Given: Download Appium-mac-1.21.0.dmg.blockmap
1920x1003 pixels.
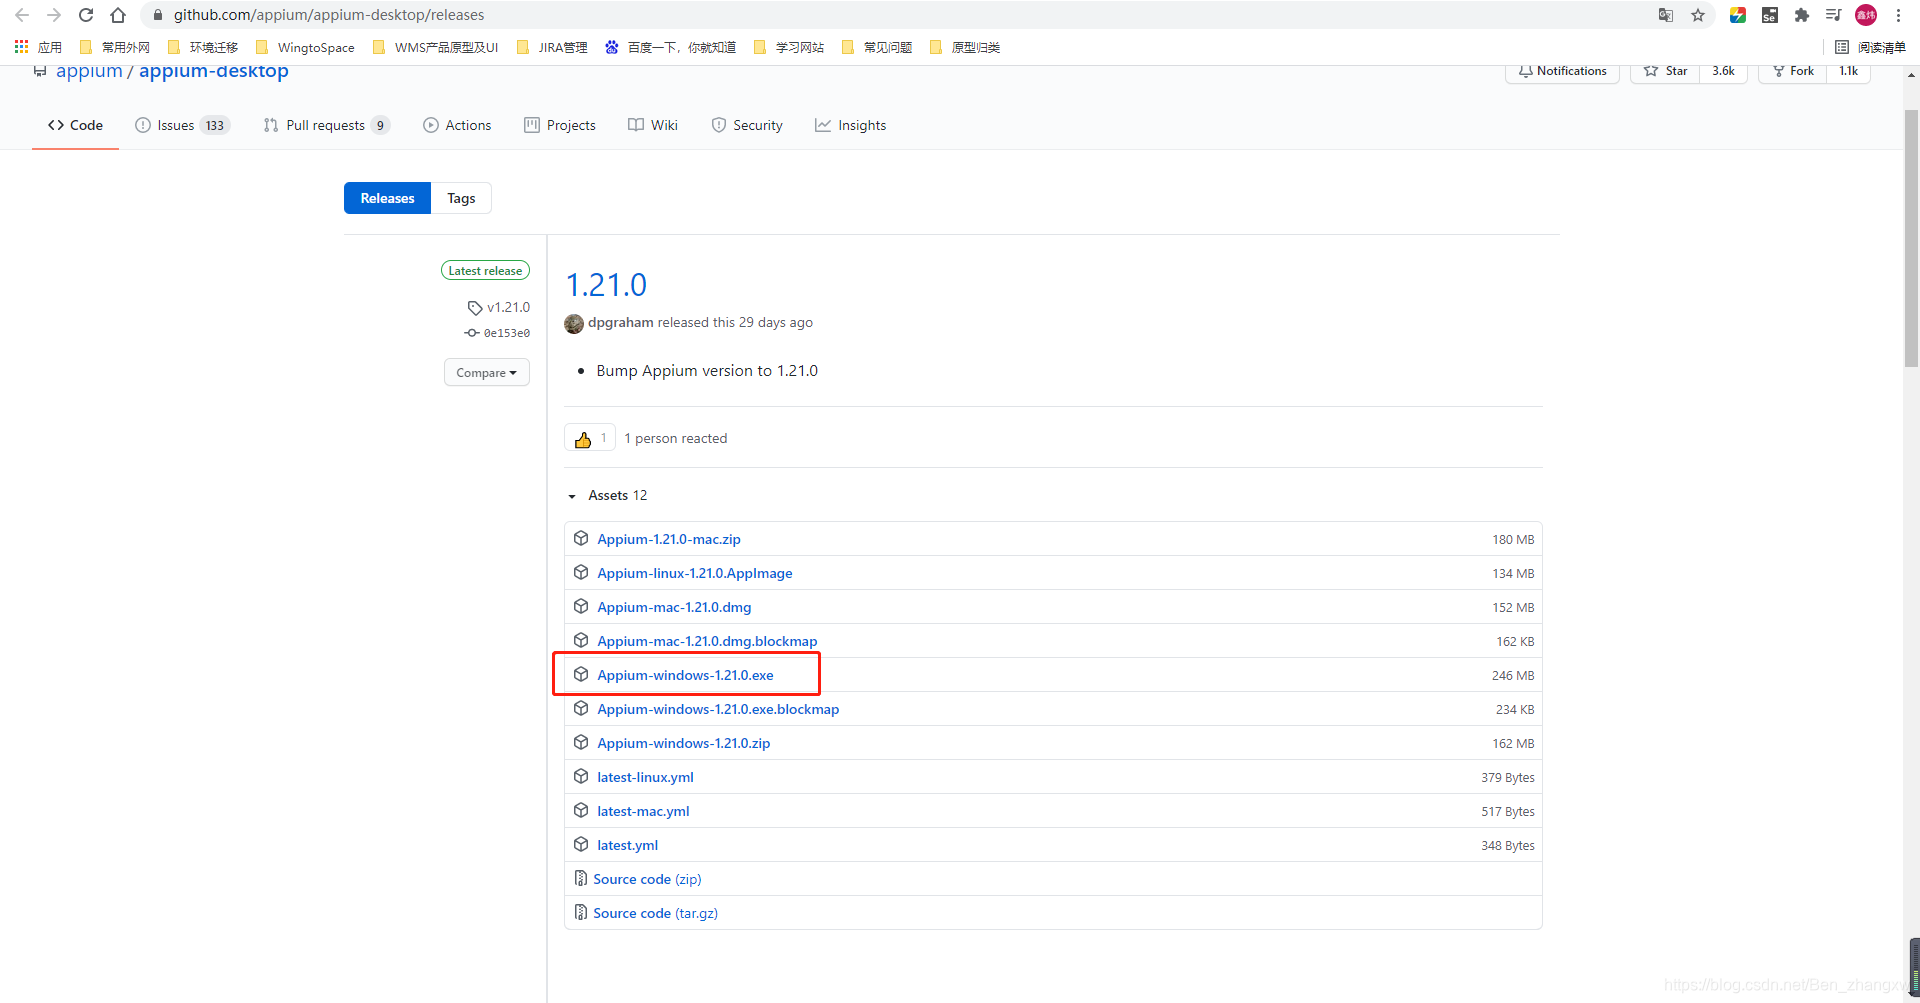Looking at the screenshot, I should pos(707,641).
